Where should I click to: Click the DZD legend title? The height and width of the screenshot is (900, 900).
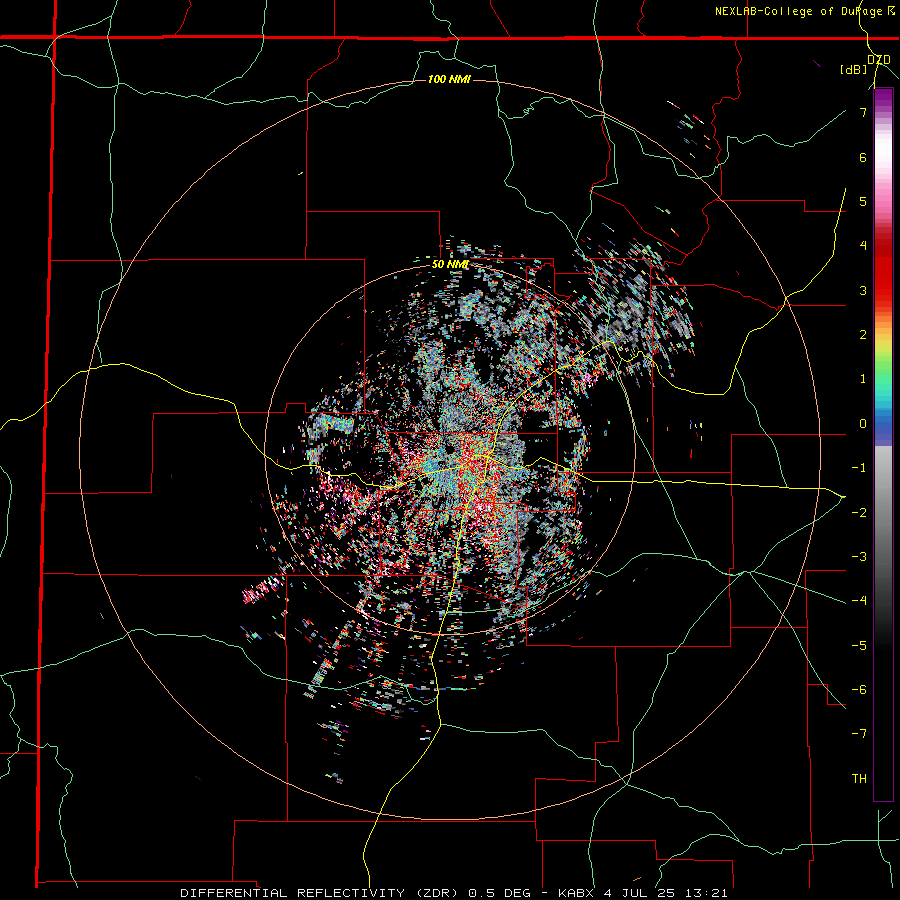coord(878,59)
